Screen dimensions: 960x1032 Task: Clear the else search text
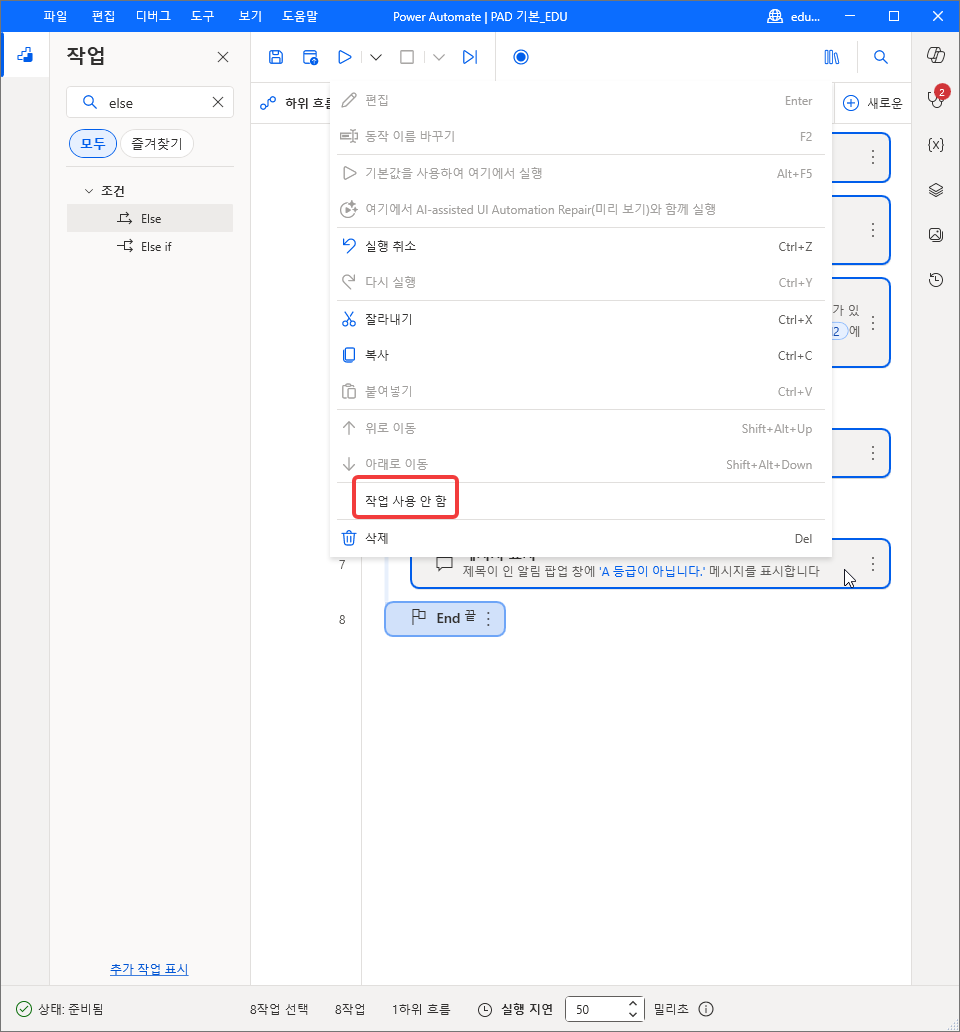click(x=218, y=102)
